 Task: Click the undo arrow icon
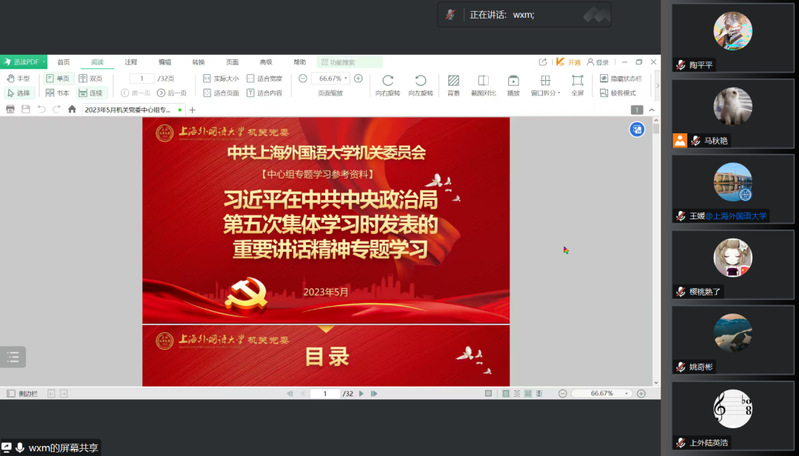point(41,109)
